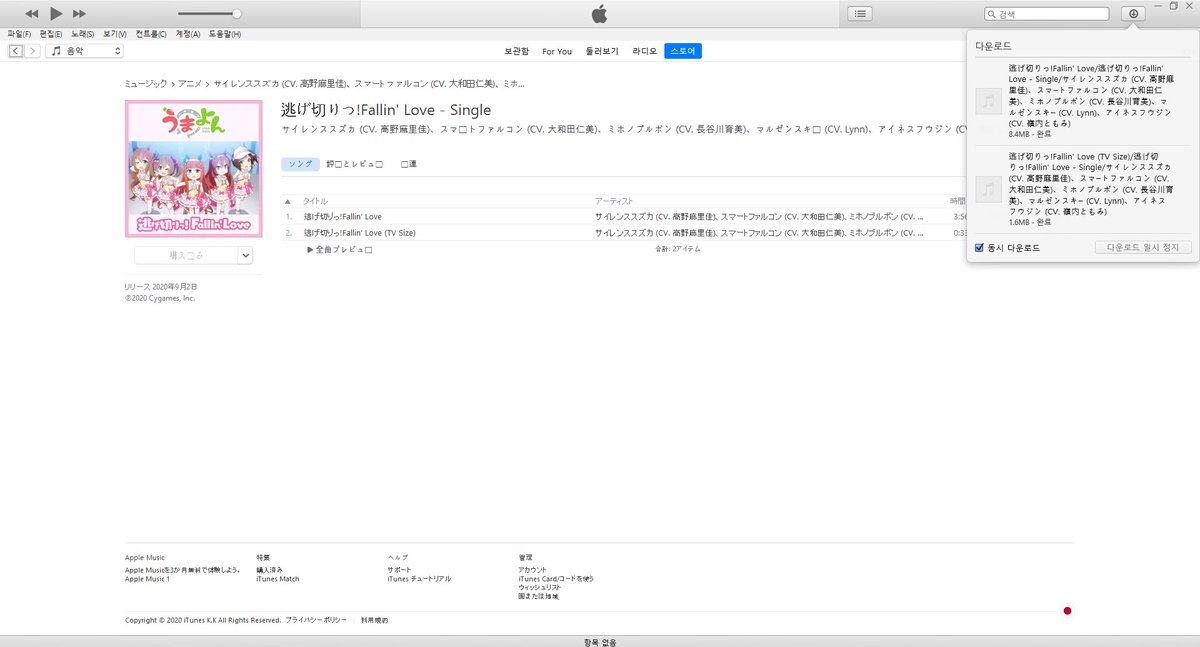Select the 스토어 tab

point(683,51)
